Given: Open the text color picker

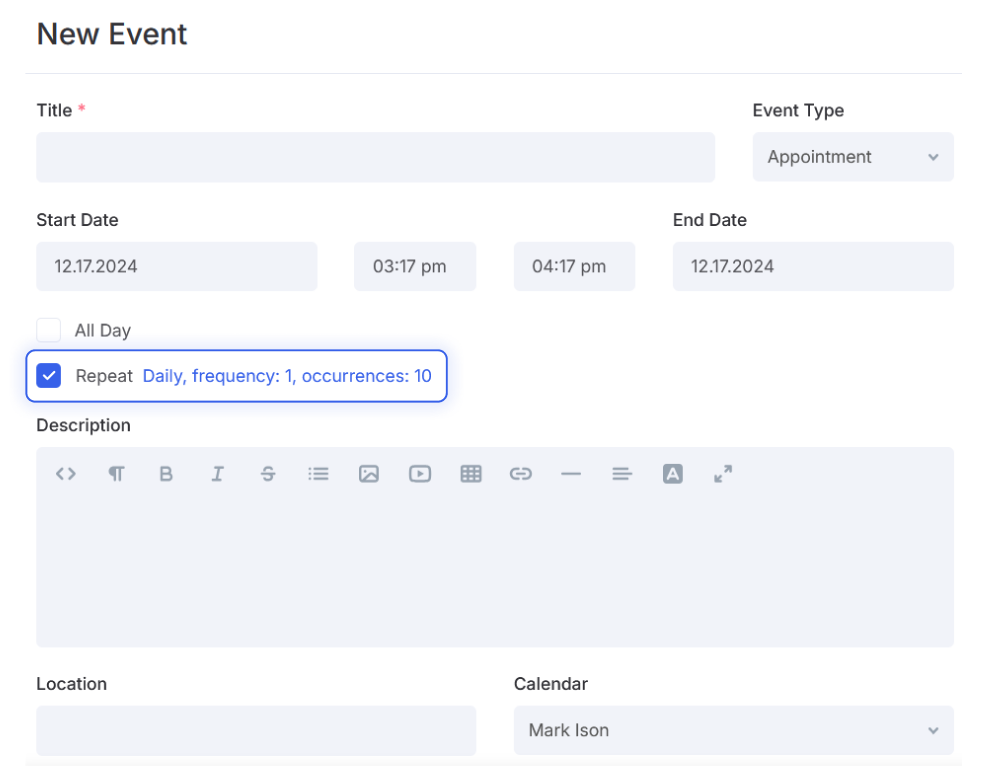Looking at the screenshot, I should point(673,474).
